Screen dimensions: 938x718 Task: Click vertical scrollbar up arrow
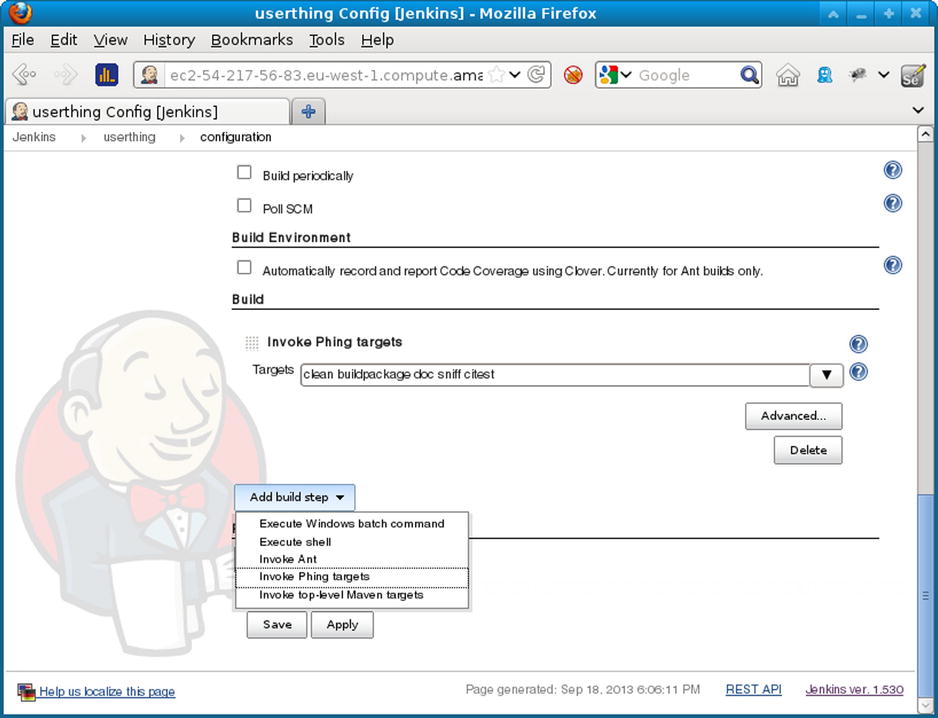[x=925, y=135]
